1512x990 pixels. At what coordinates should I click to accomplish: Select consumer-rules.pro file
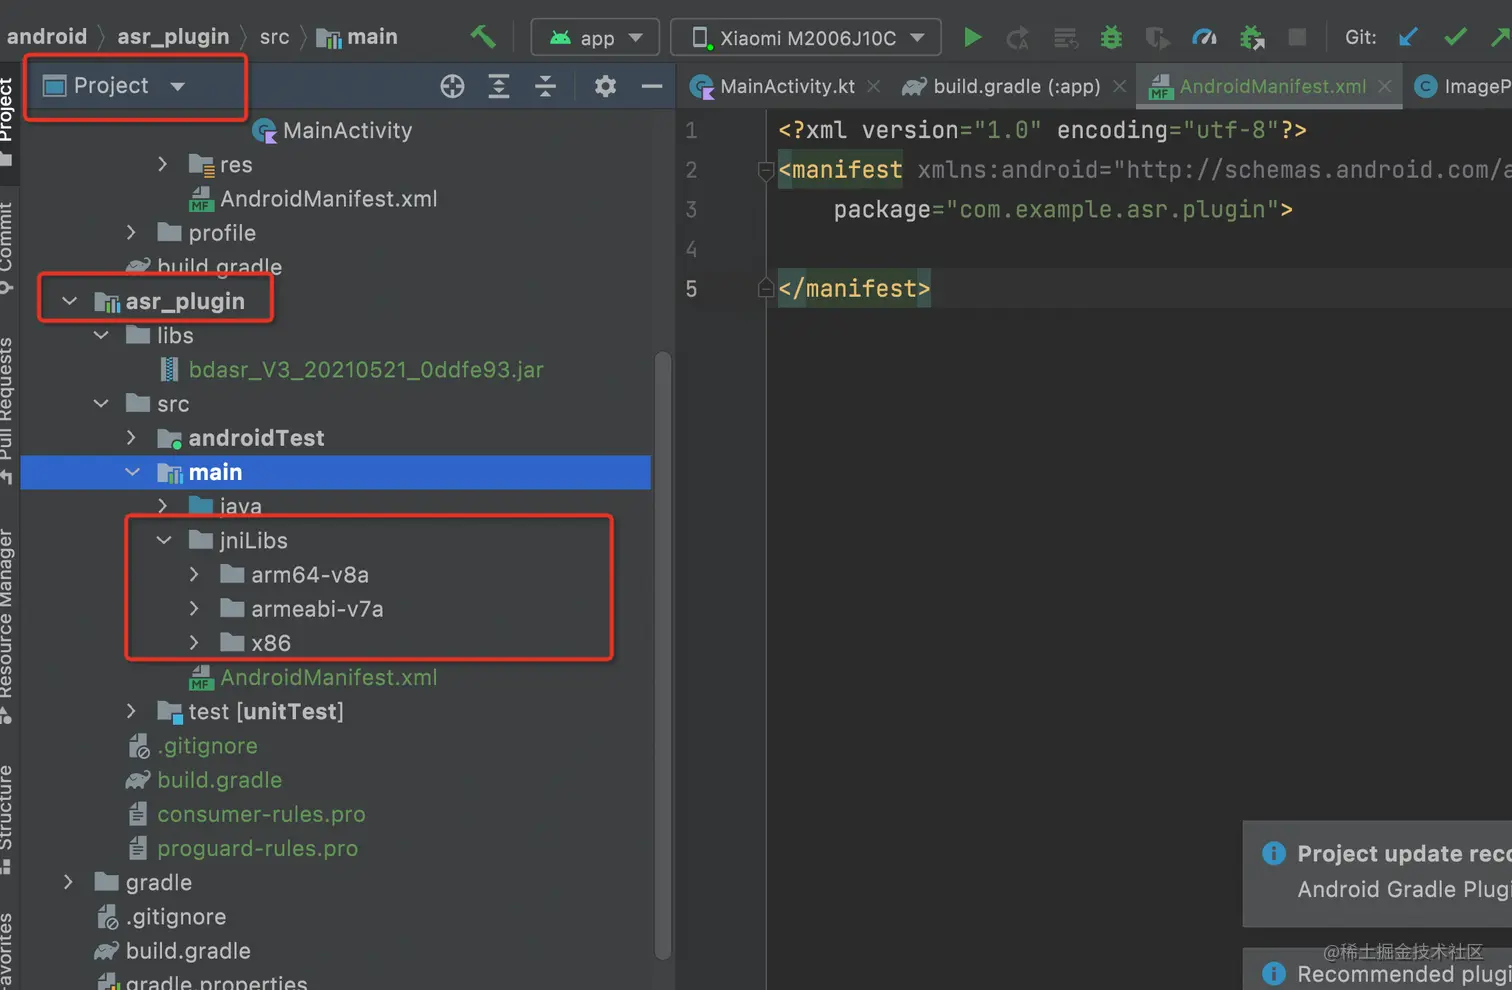tap(247, 814)
